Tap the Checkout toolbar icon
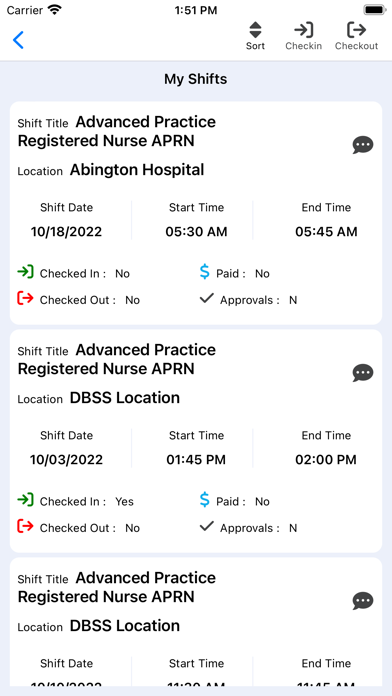Viewport: 392px width, 696px height. [x=356, y=36]
